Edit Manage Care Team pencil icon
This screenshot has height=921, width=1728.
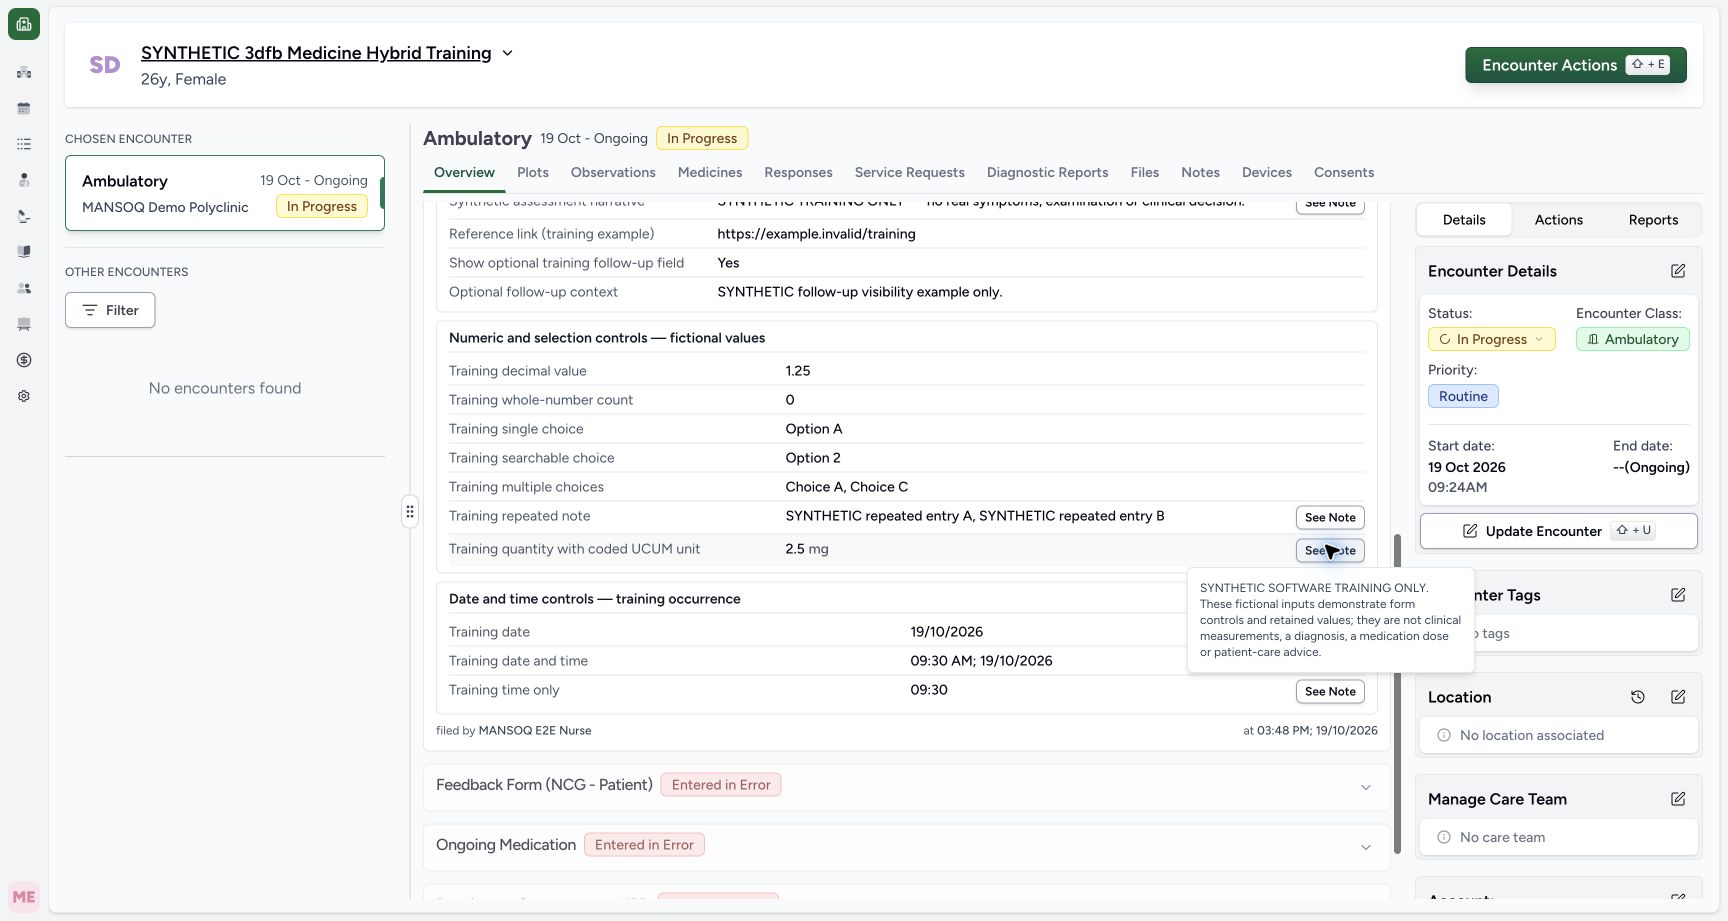[x=1678, y=799]
